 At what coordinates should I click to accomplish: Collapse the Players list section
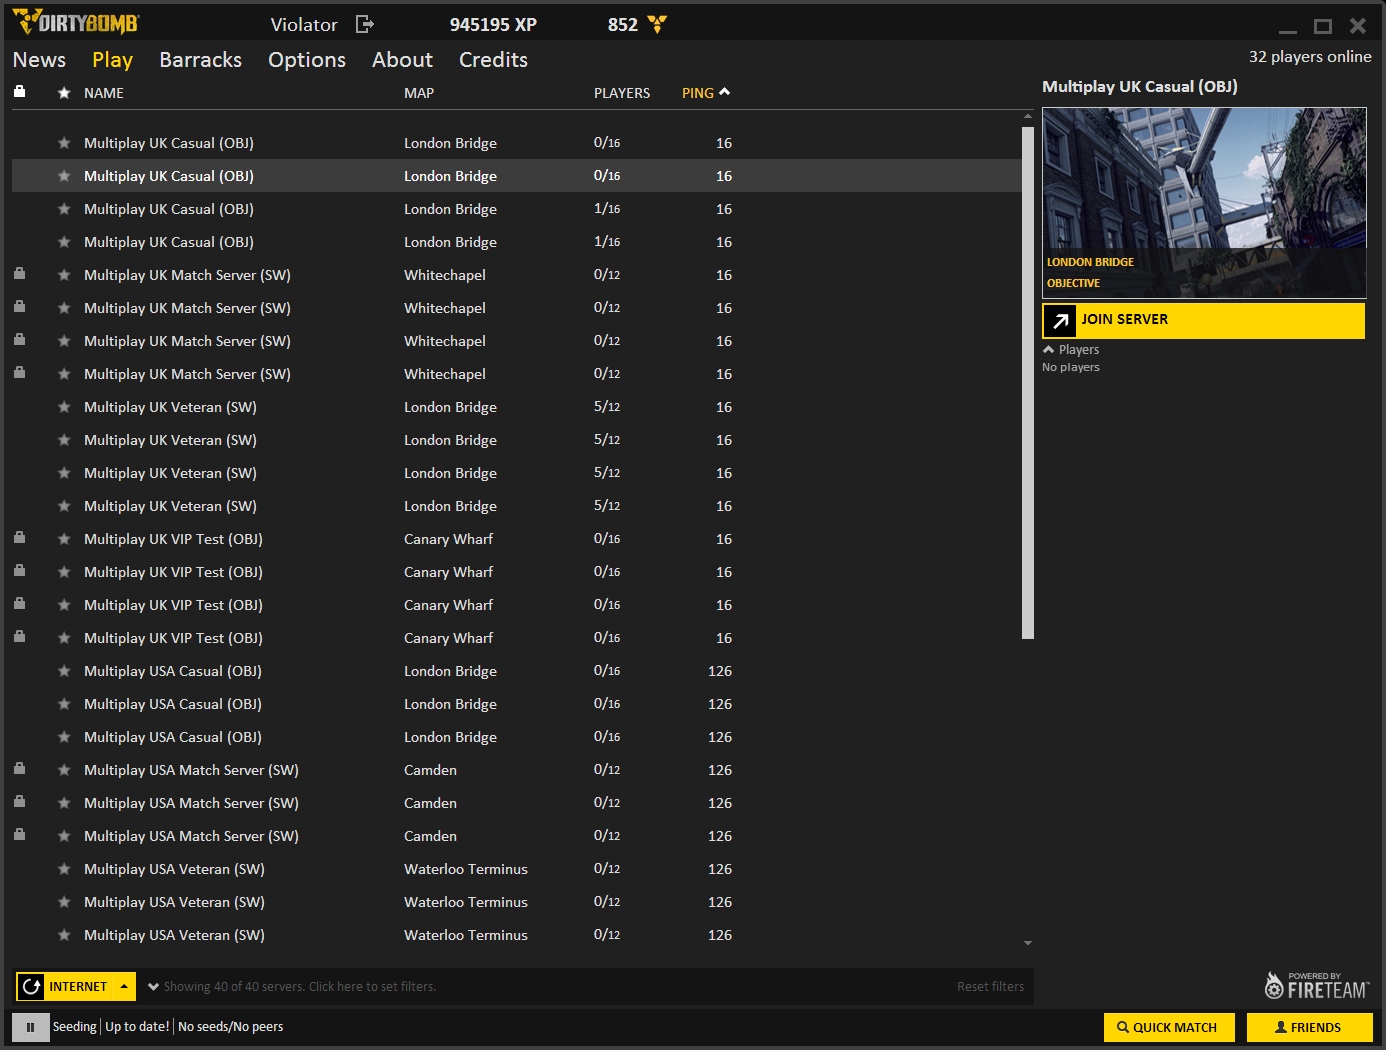click(1049, 350)
